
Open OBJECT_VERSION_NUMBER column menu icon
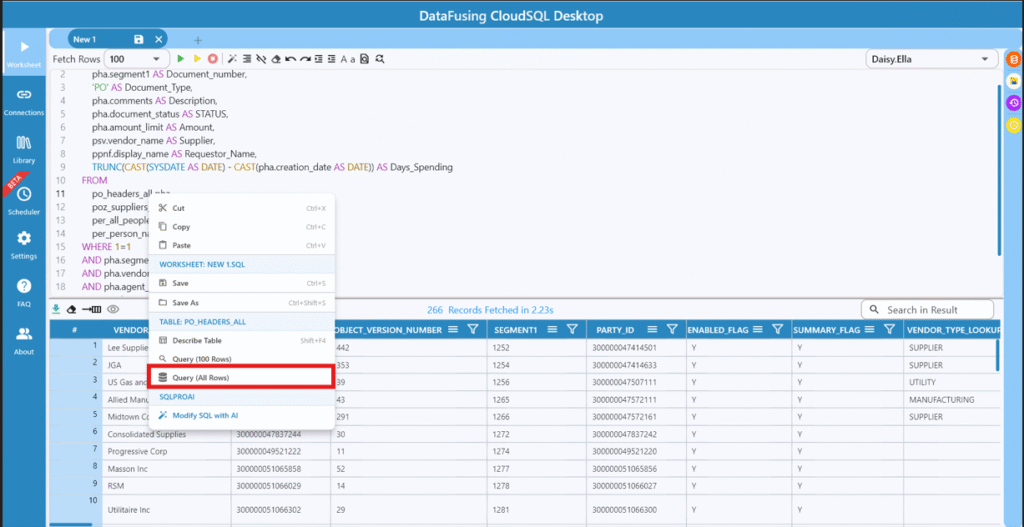point(453,330)
